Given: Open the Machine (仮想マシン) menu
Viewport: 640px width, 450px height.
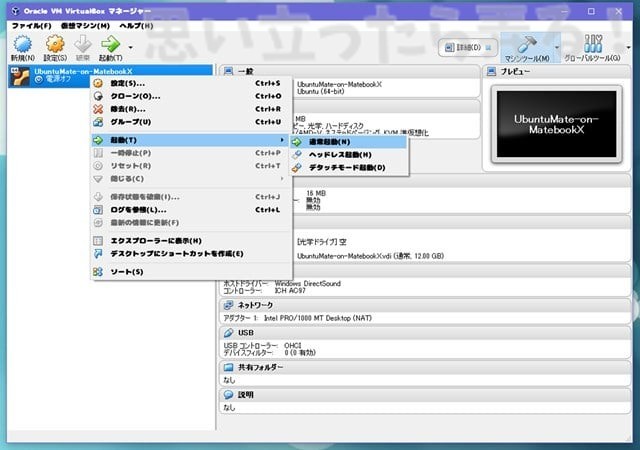Looking at the screenshot, I should 85,26.
